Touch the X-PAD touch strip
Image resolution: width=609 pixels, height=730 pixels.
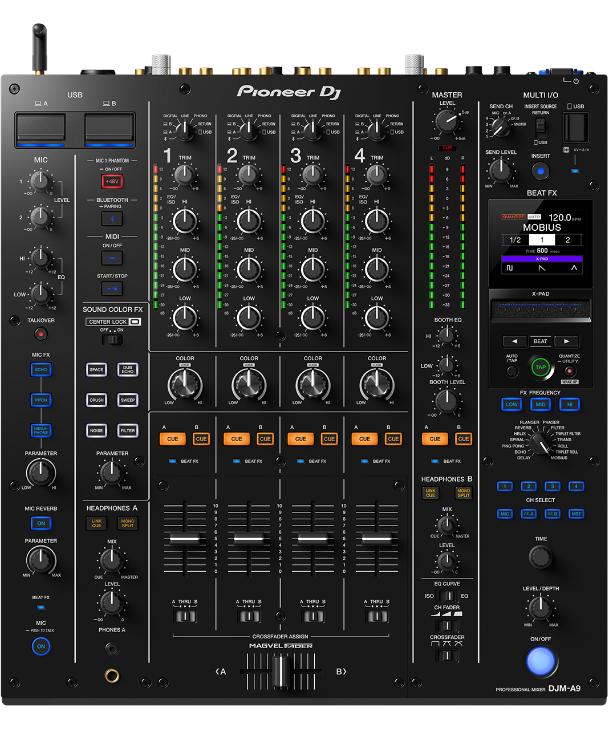541,309
